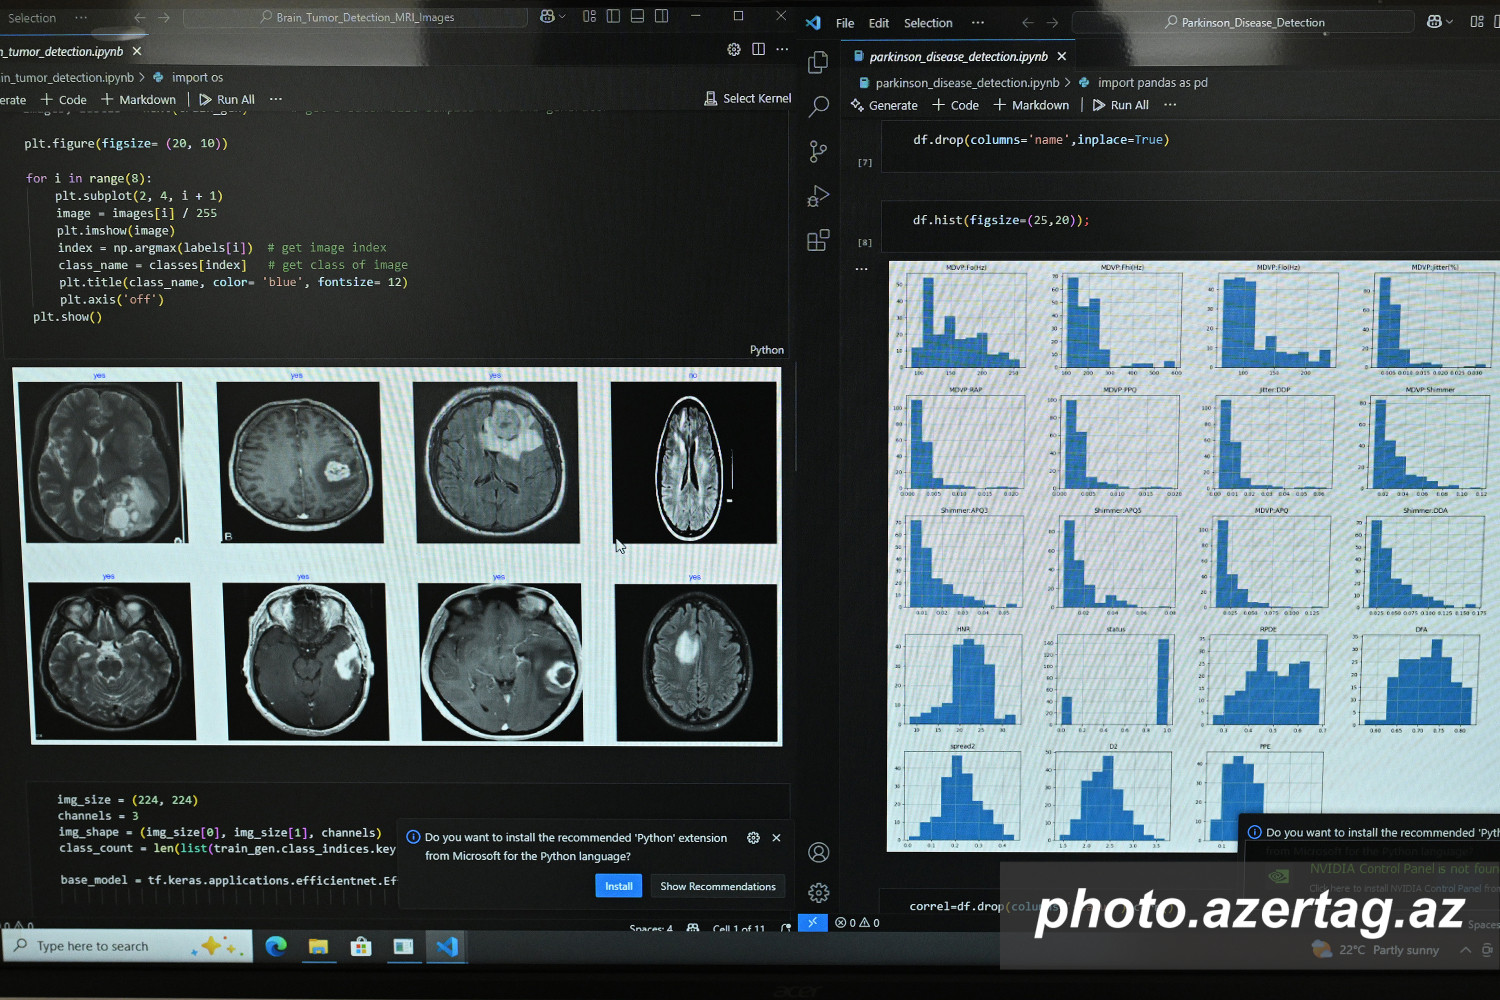Open Selection menu in the Parkinson window

928,23
